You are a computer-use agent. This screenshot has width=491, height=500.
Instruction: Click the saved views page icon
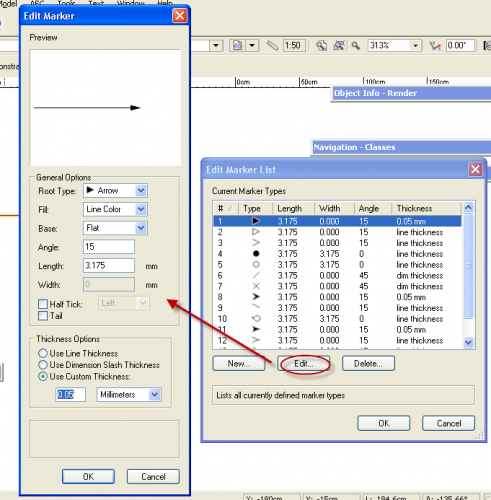pos(237,45)
